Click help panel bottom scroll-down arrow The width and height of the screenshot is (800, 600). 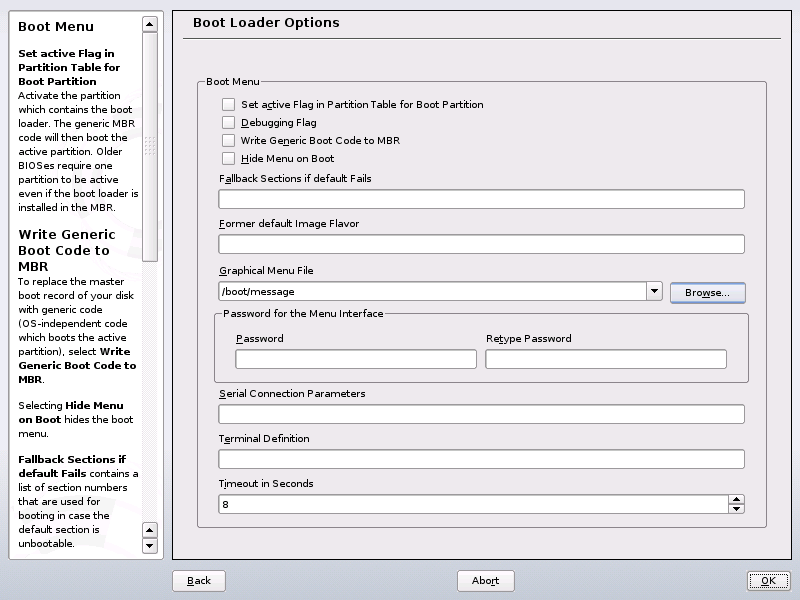(149, 545)
